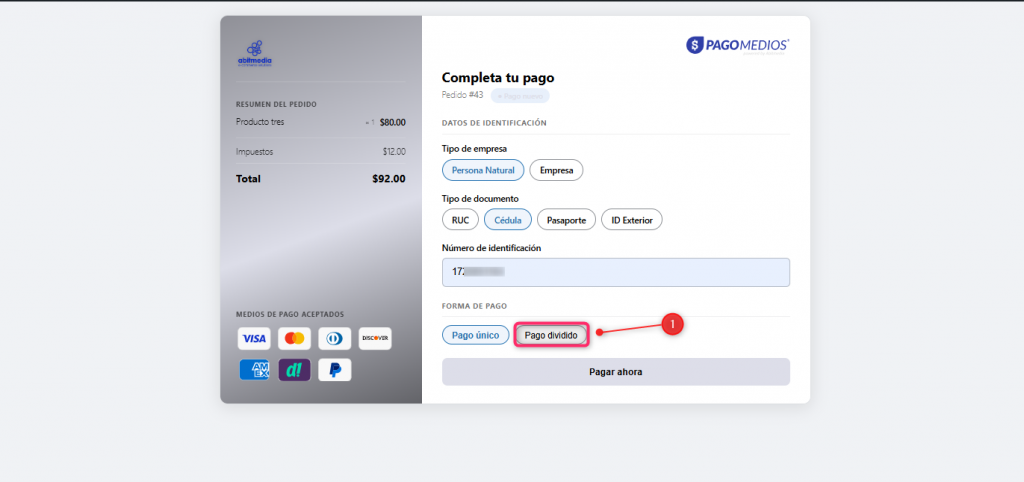Click the abitmedia merchant logo
This screenshot has height=482, width=1024.
click(x=255, y=53)
